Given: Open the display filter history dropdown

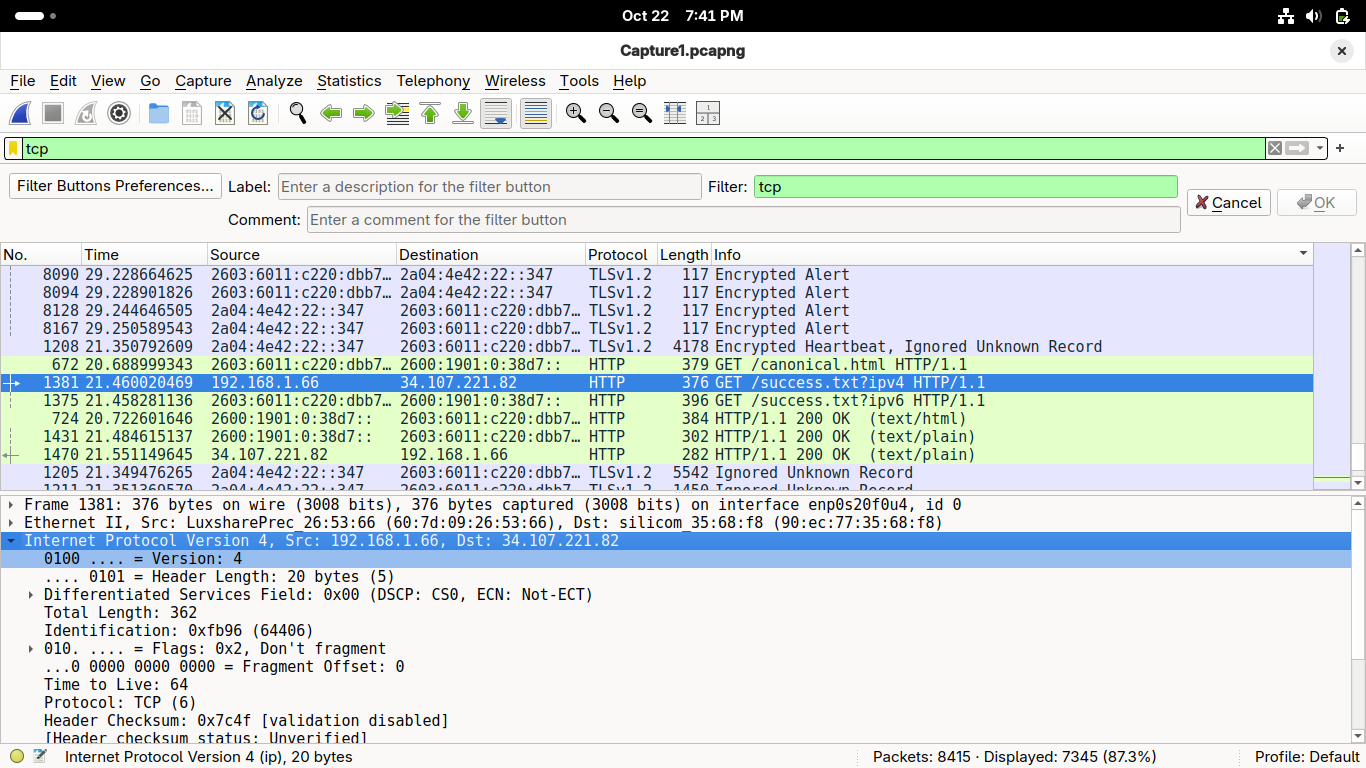Looking at the screenshot, I should (x=1320, y=148).
